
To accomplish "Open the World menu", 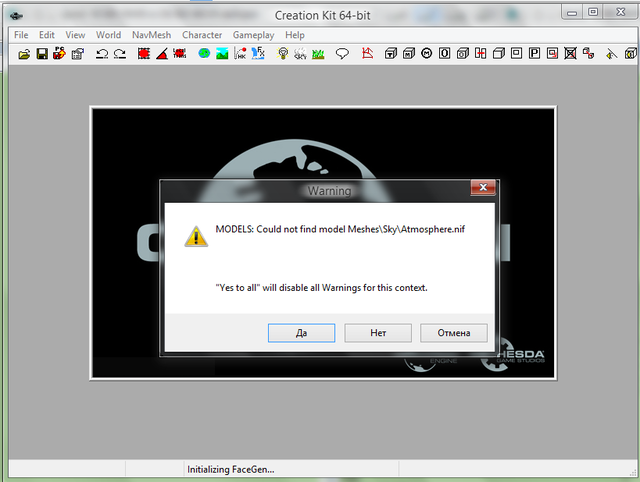I will pyautogui.click(x=108, y=35).
